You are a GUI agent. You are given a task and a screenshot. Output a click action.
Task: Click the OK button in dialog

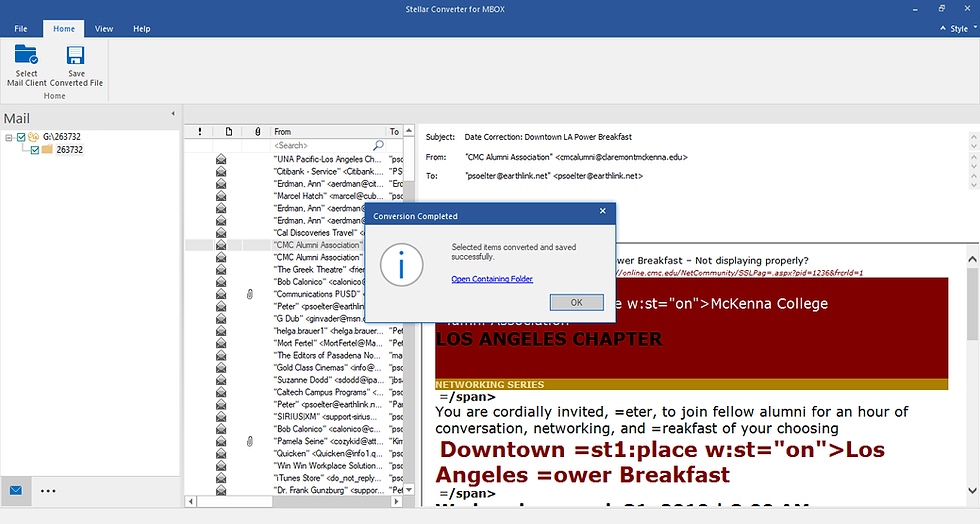coord(576,303)
